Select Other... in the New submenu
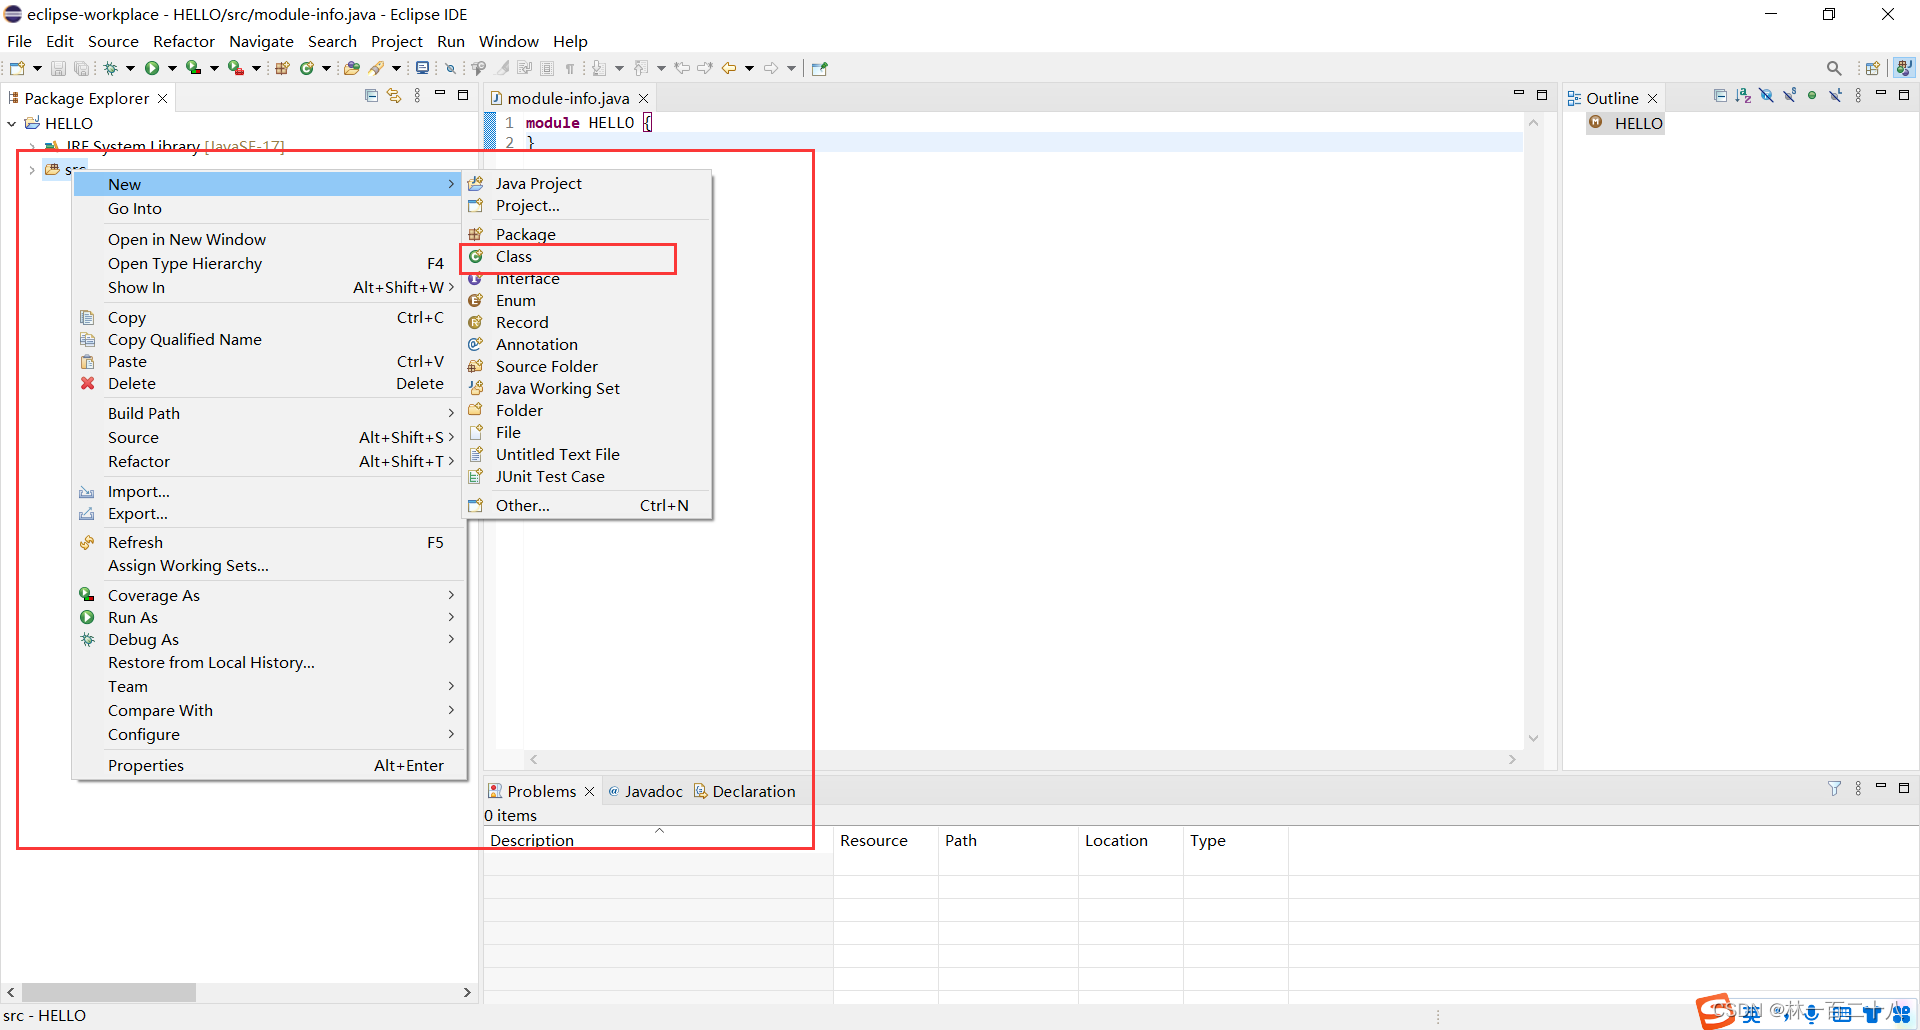The height and width of the screenshot is (1030, 1920). point(586,505)
